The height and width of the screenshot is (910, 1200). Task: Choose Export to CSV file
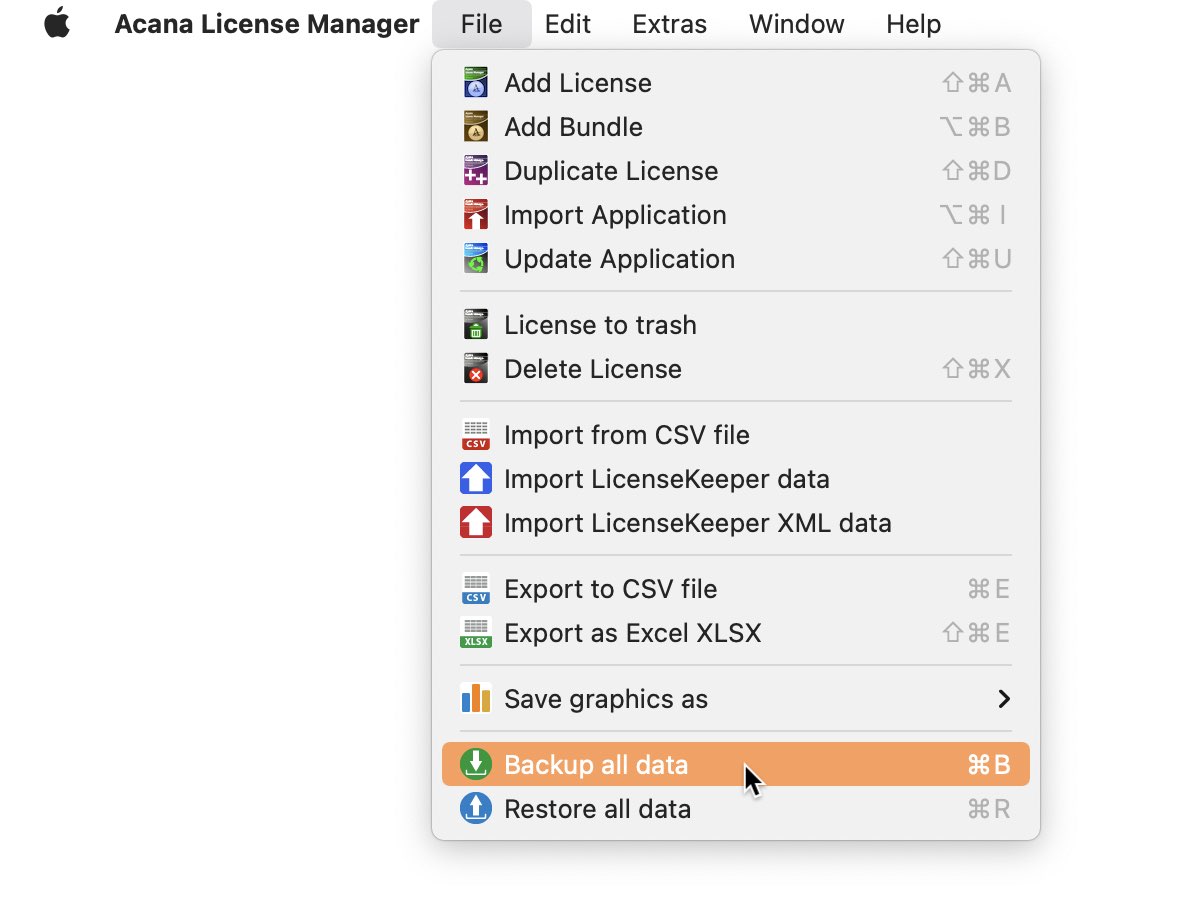click(736, 589)
